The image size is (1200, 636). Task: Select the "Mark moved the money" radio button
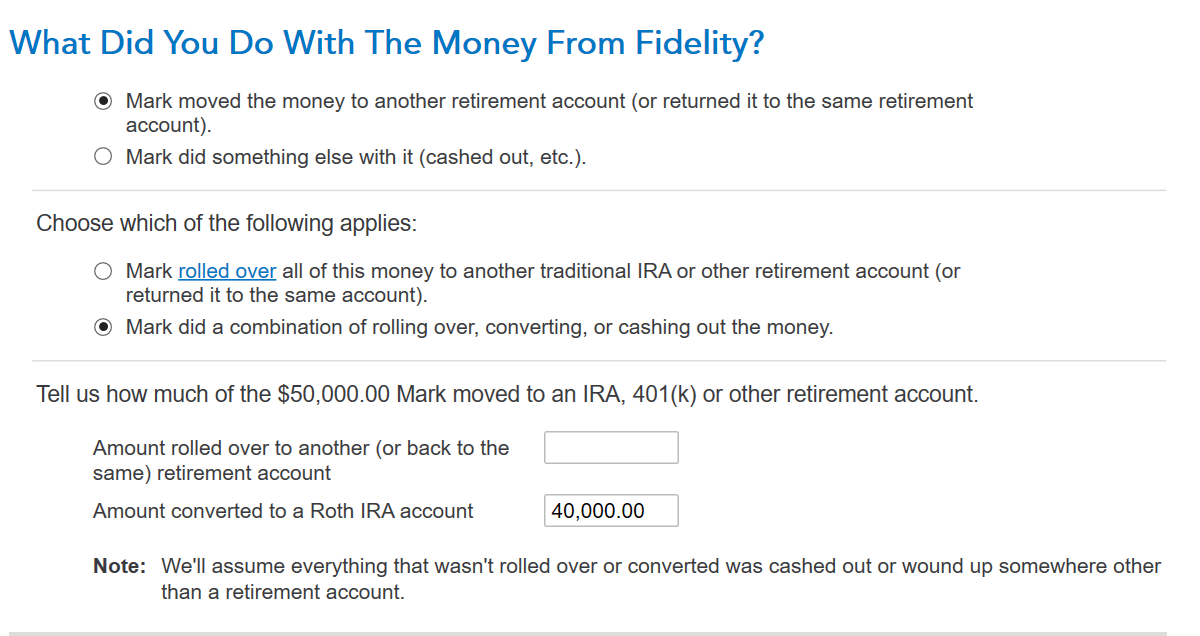point(102,101)
